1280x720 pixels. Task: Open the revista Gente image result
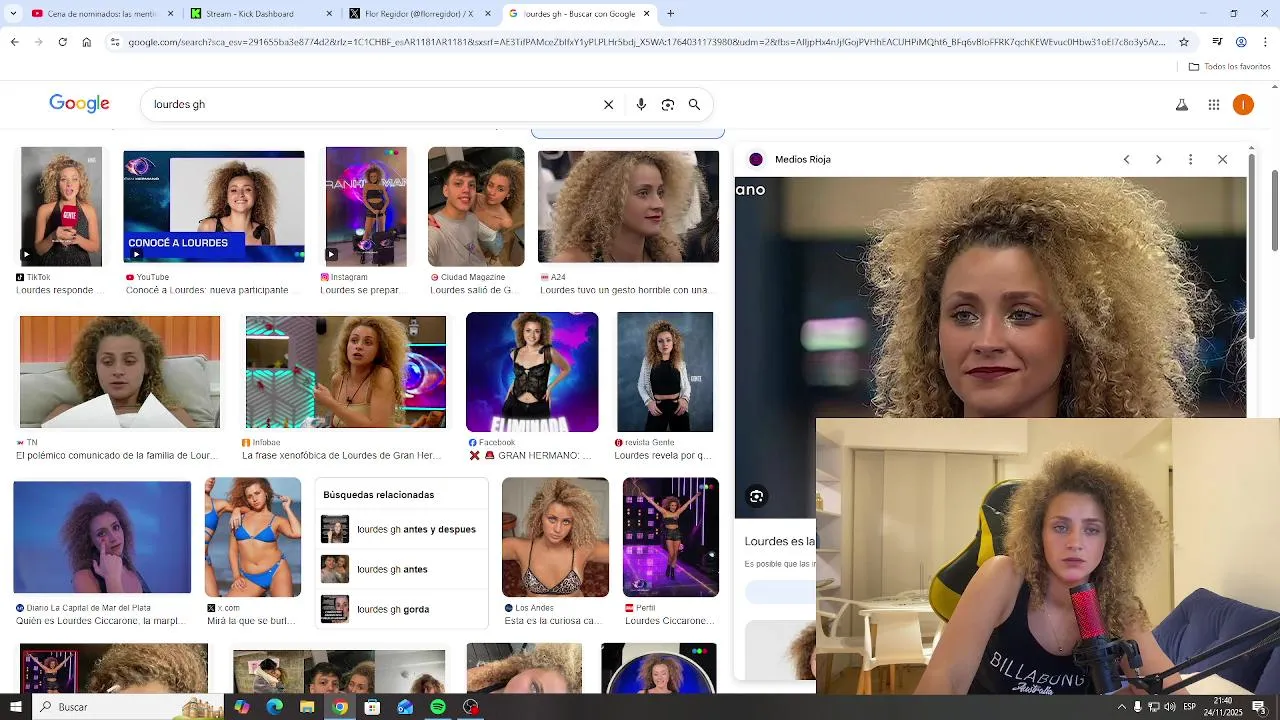665,372
